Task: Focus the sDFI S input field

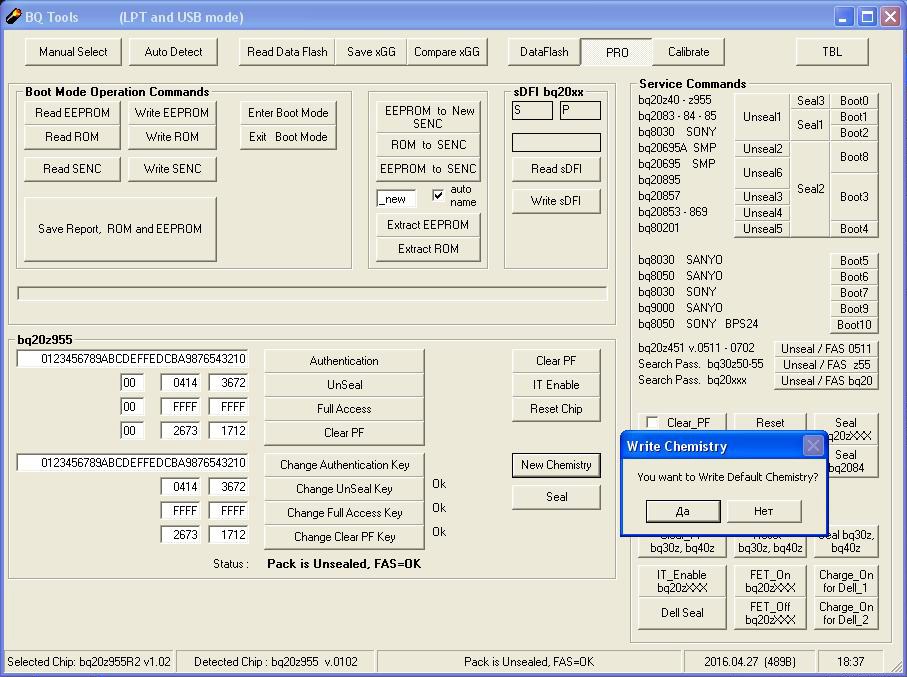Action: (x=532, y=111)
